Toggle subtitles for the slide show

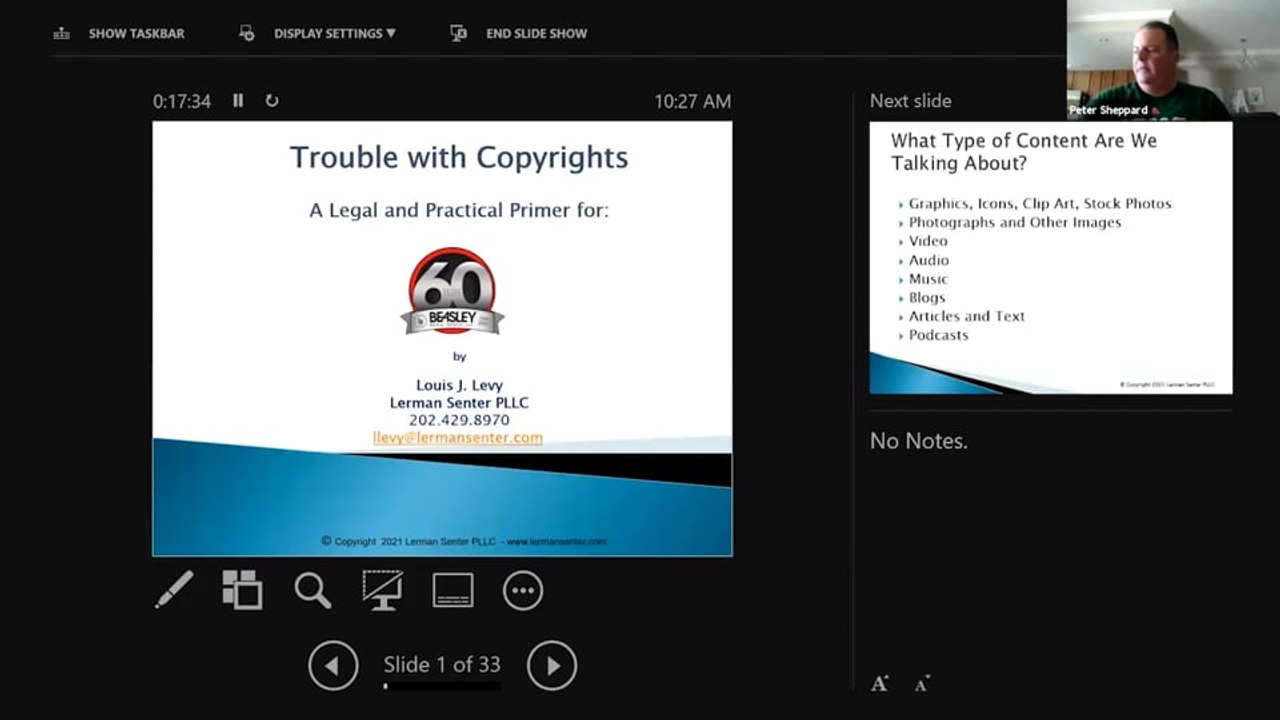pyautogui.click(x=453, y=590)
